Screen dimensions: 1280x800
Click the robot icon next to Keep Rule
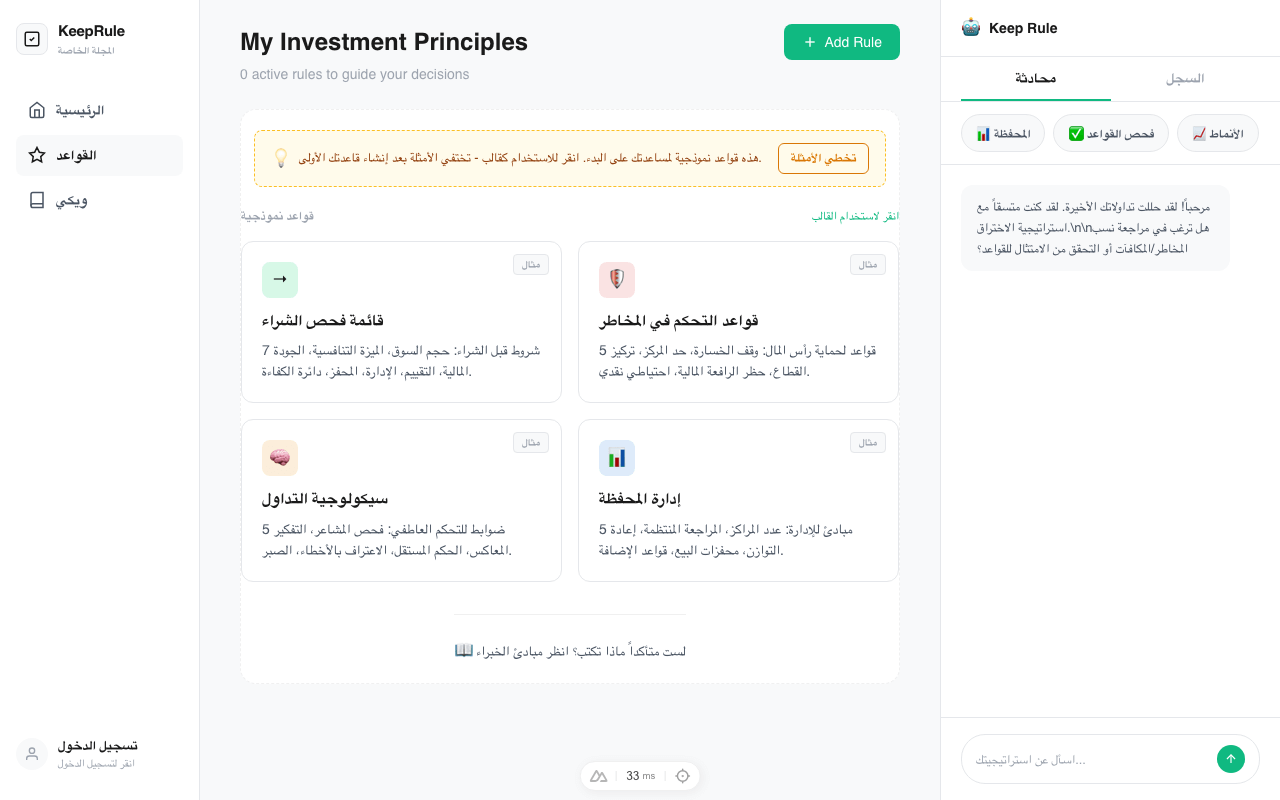970,28
